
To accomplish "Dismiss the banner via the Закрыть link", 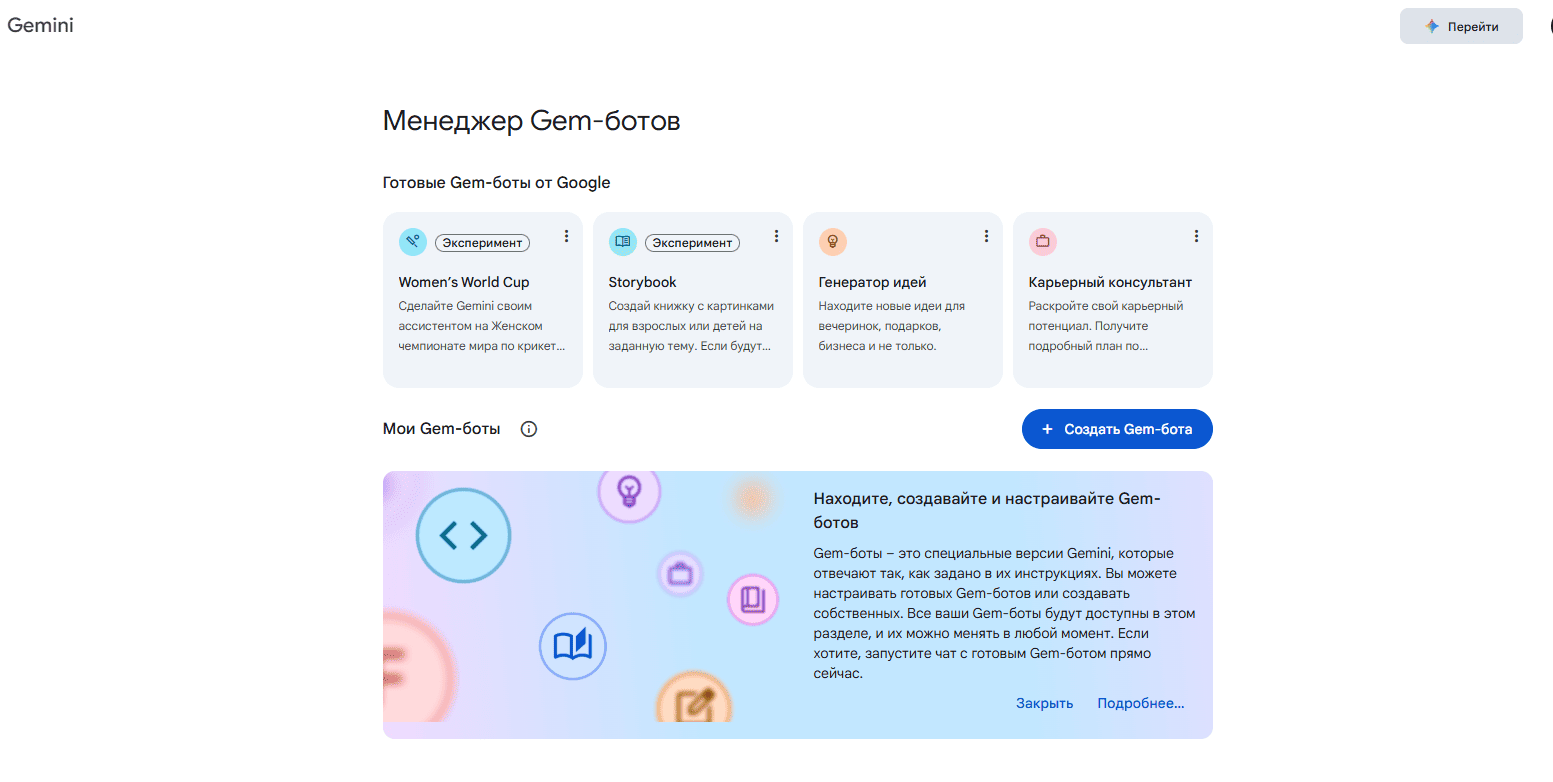I will 1043,703.
